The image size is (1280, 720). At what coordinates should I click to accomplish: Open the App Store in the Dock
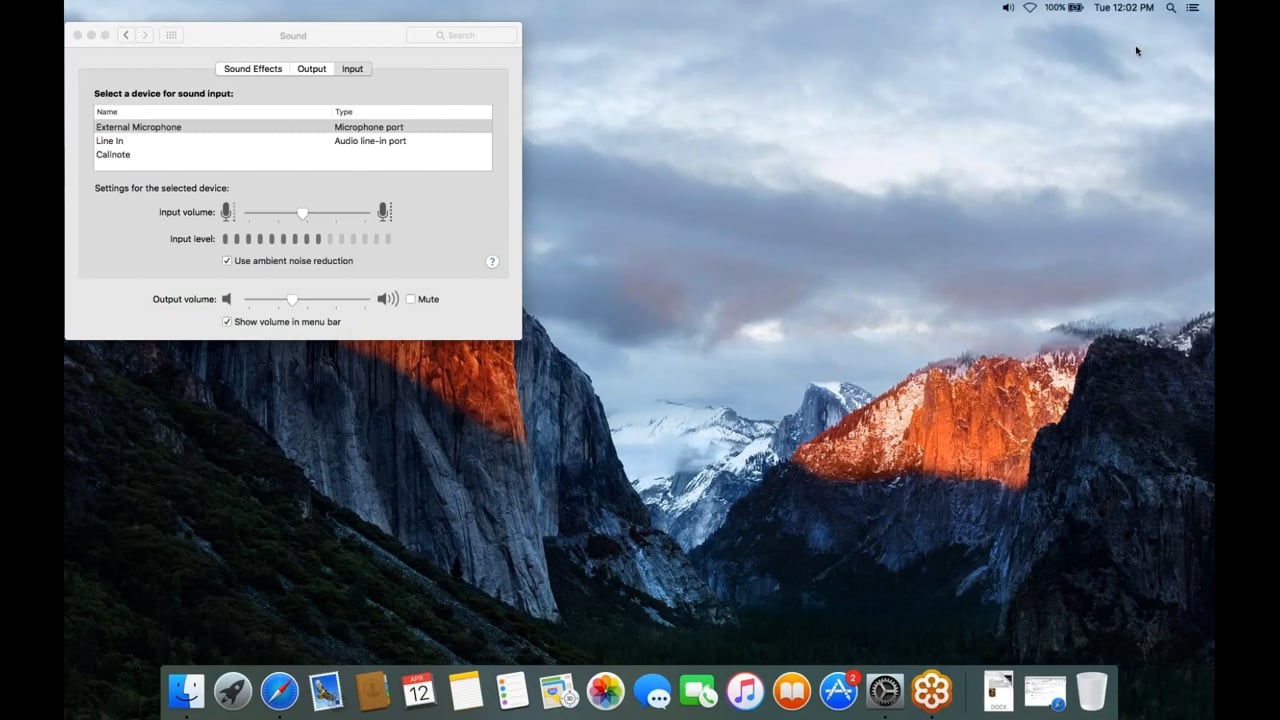(x=838, y=691)
